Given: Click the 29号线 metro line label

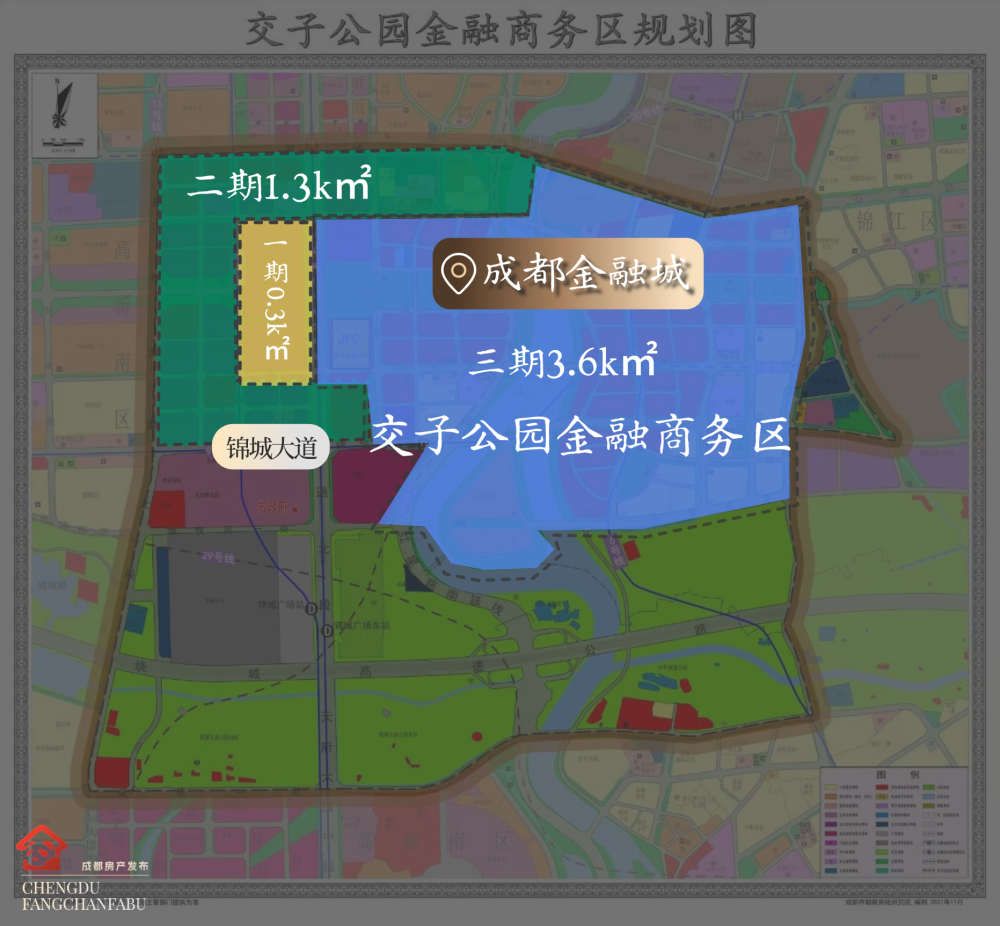Looking at the screenshot, I should [218, 558].
